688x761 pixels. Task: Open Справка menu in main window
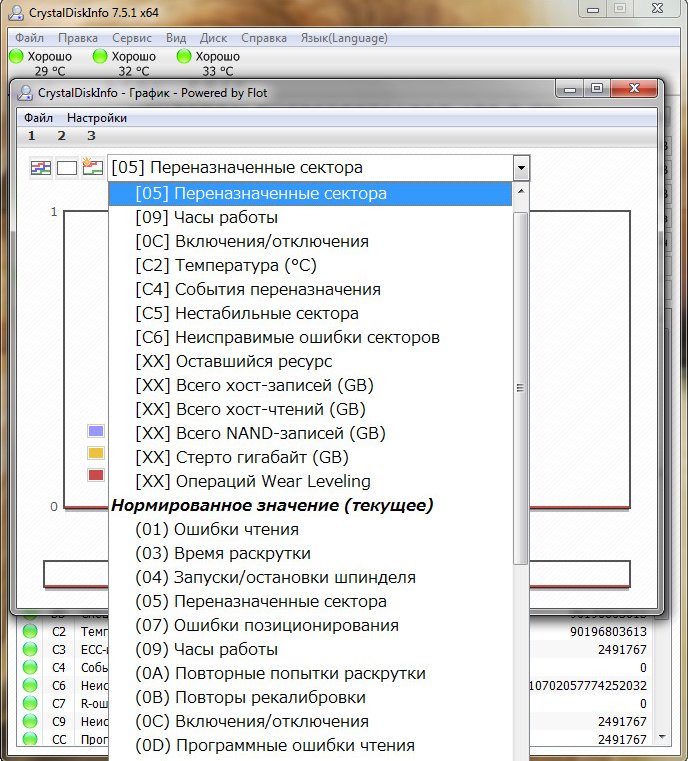[263, 38]
